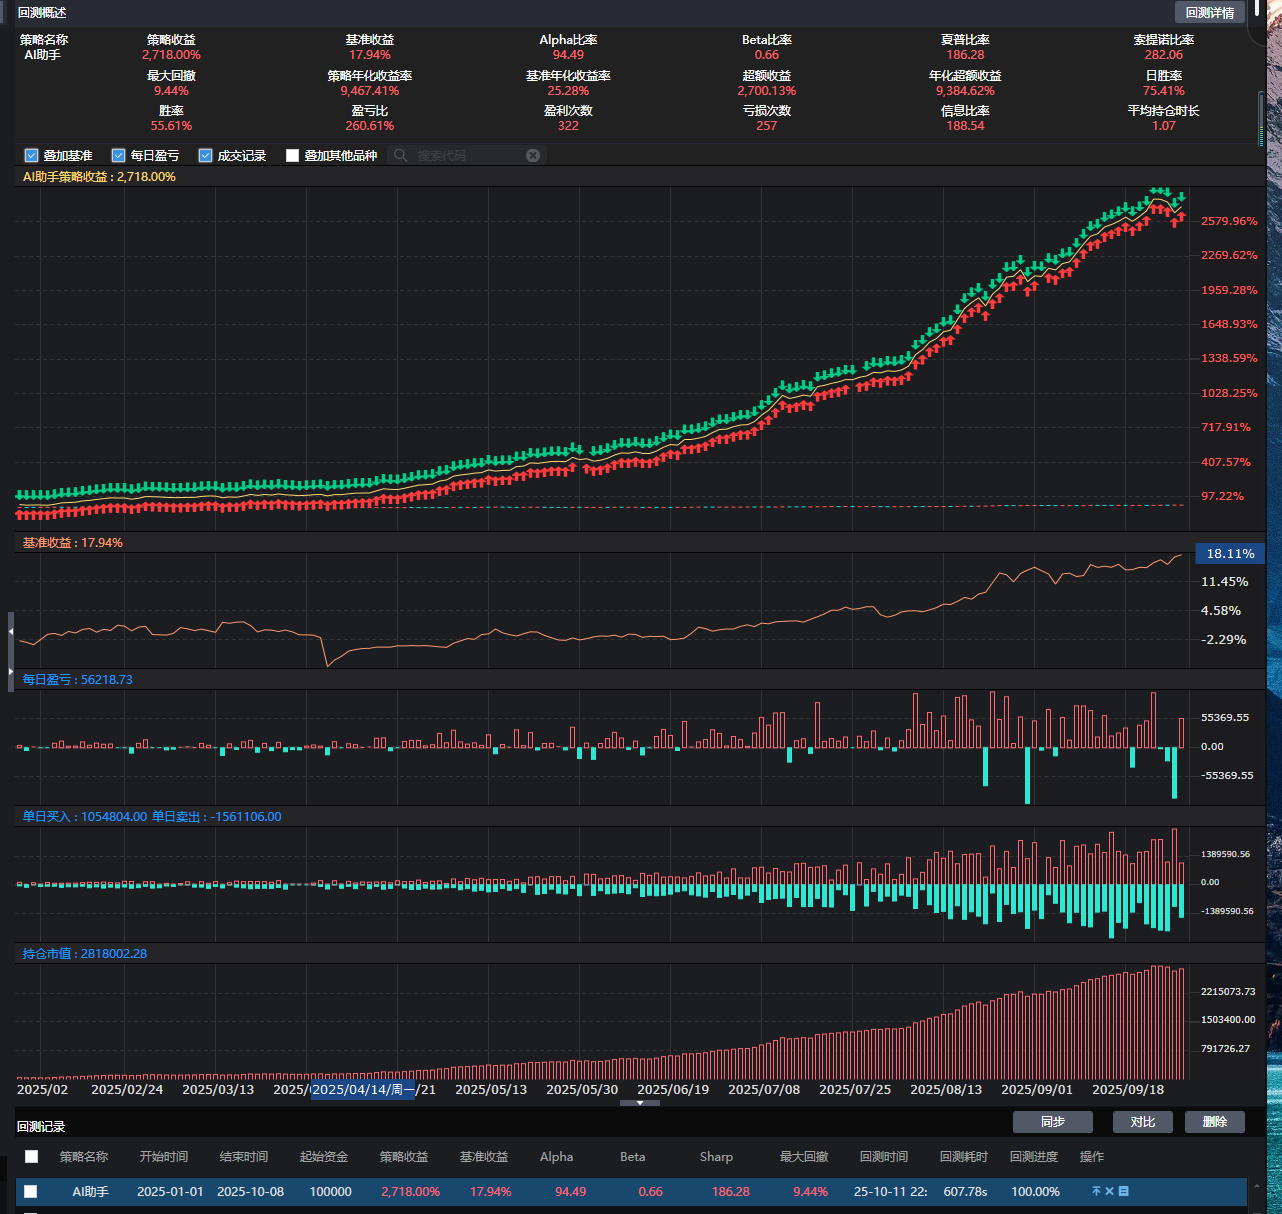Screen dimensions: 1282x1214
Task: Click the left-pointing arrow on left splitter
Action: 11,632
